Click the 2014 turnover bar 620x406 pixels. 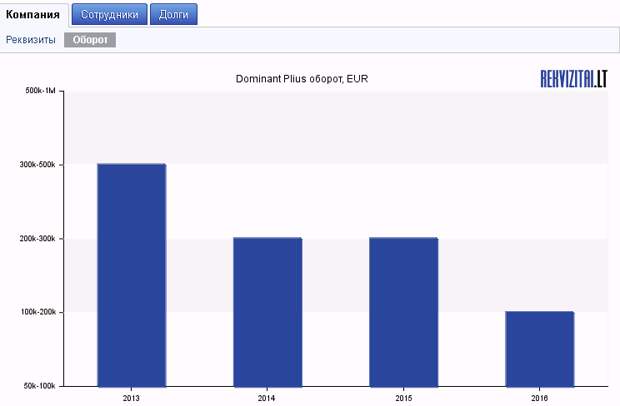[x=268, y=312]
